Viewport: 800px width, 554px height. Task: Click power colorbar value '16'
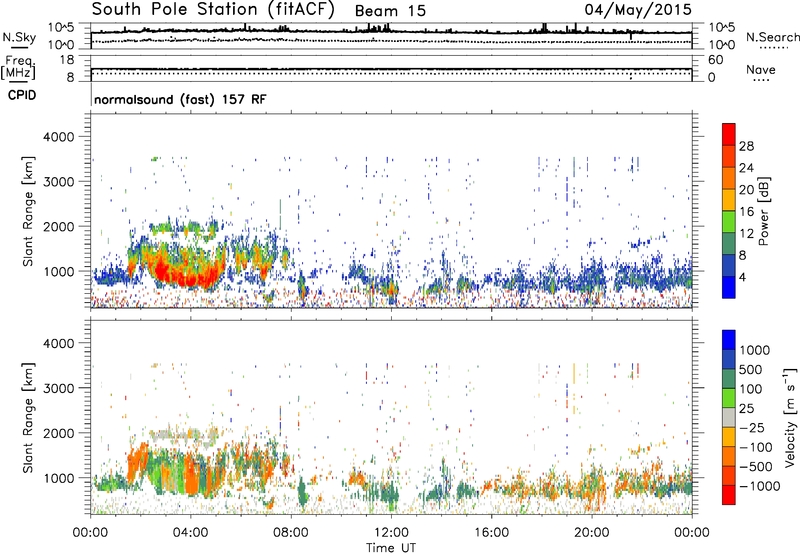pos(746,212)
